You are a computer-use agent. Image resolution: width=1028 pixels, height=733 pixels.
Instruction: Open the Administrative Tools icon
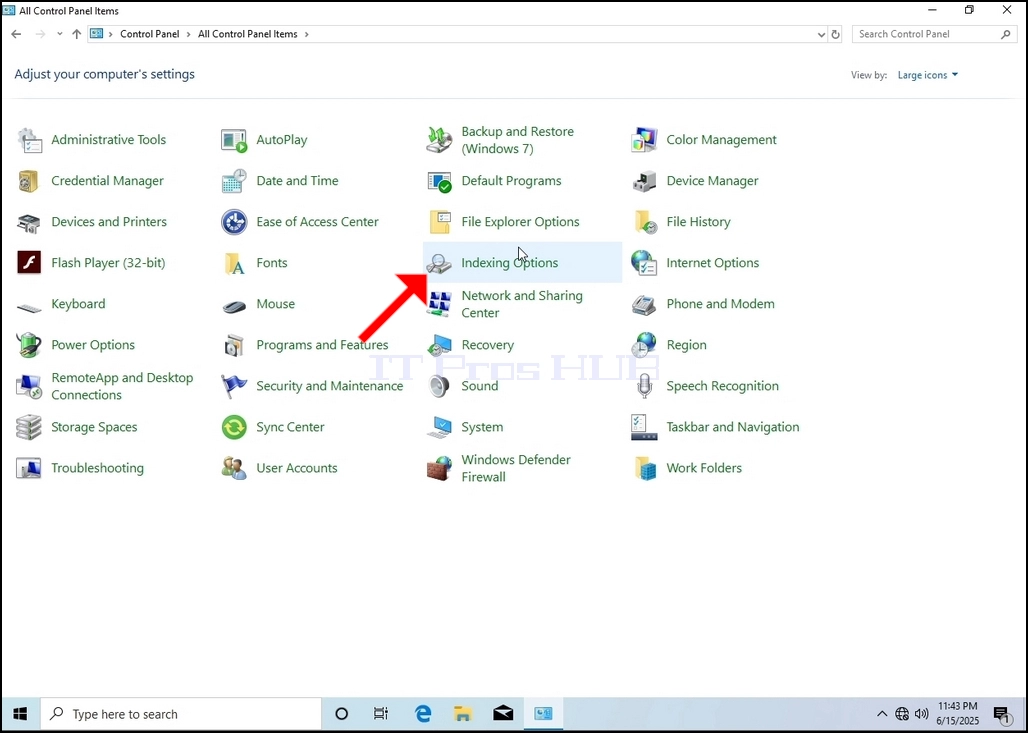click(x=29, y=140)
